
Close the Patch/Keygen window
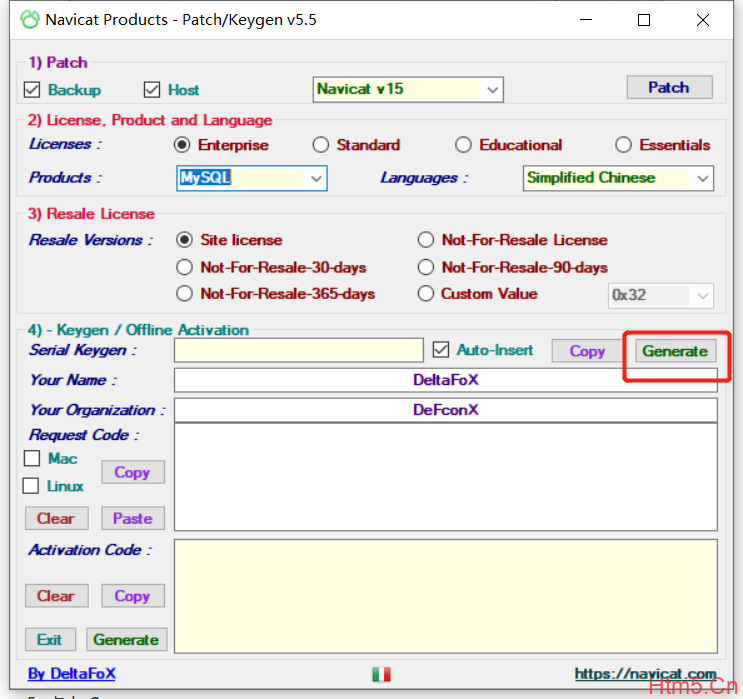coord(703,20)
